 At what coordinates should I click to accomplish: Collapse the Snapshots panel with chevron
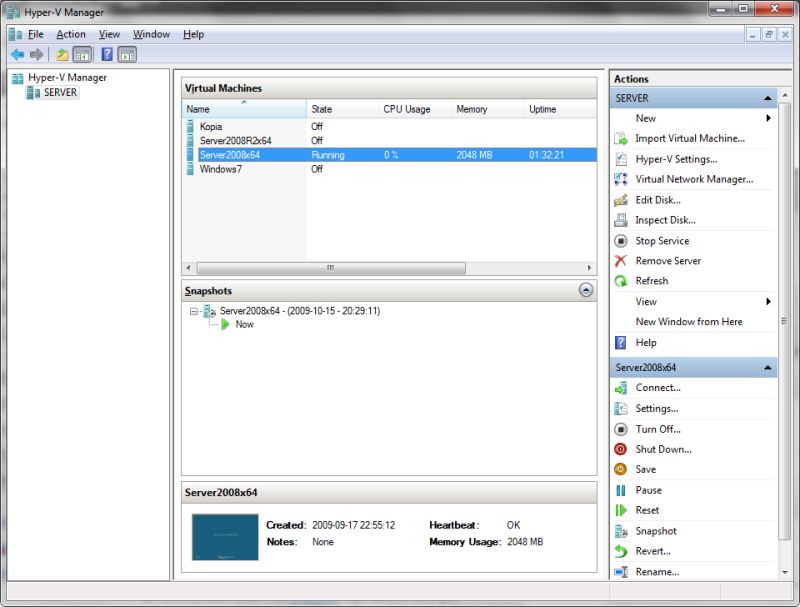[x=586, y=291]
